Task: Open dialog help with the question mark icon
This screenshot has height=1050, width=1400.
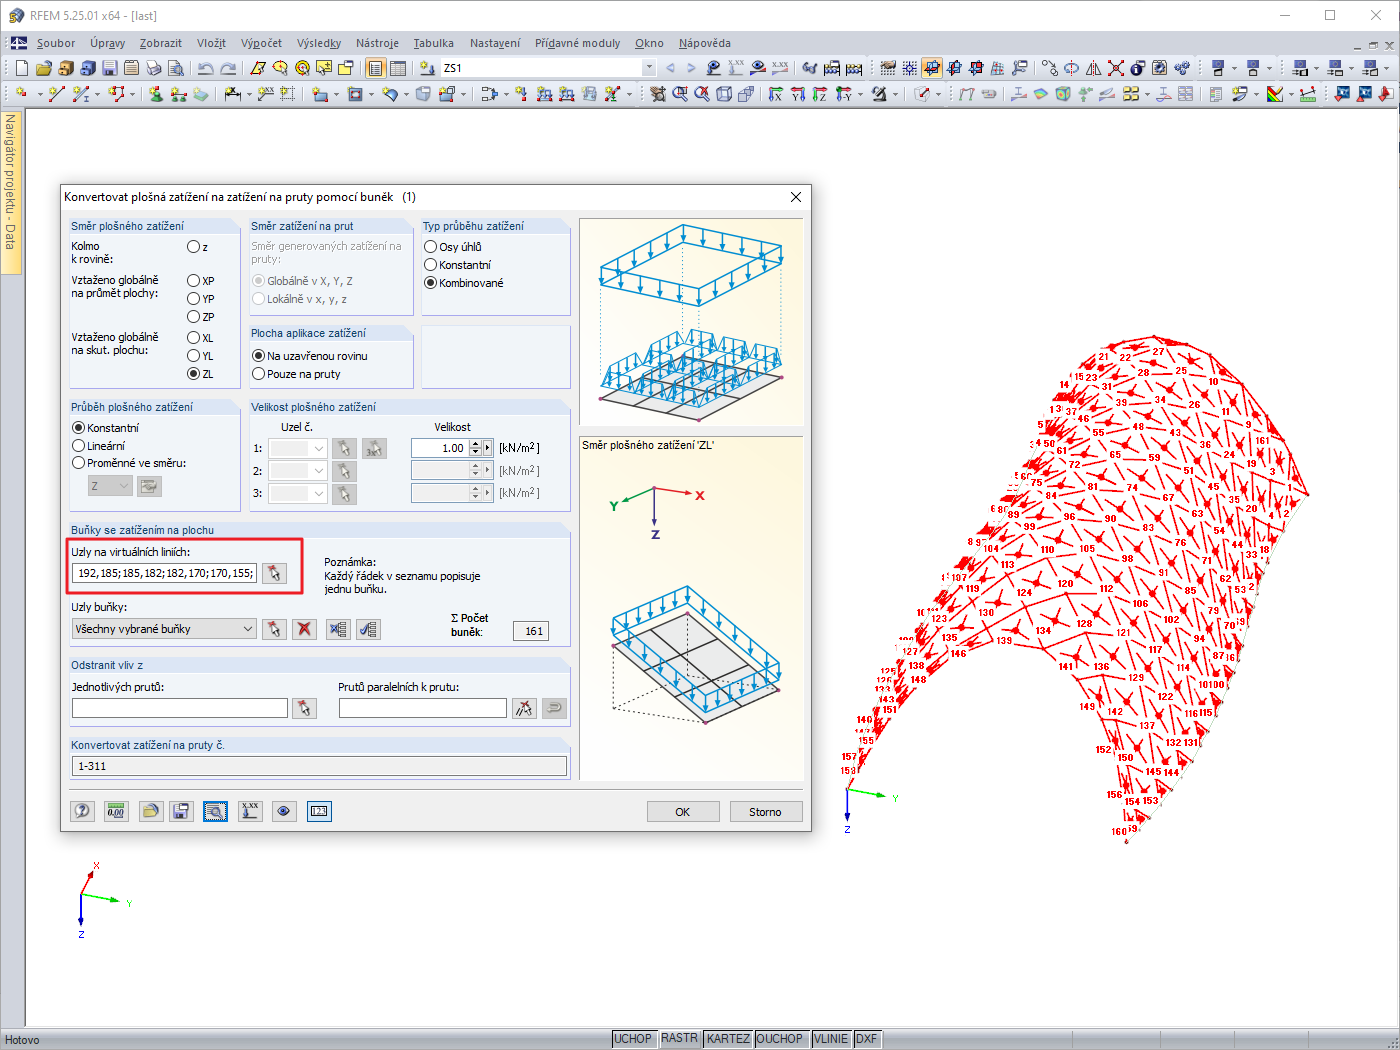Action: (x=83, y=811)
